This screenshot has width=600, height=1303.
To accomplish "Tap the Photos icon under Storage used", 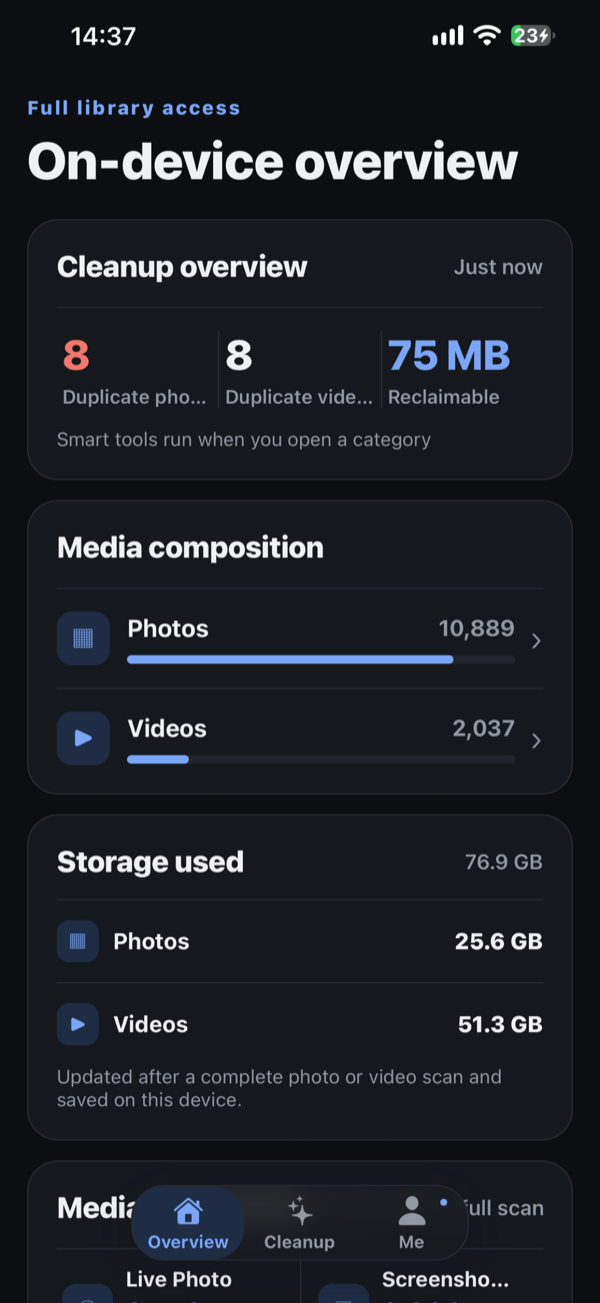I will click(x=78, y=941).
